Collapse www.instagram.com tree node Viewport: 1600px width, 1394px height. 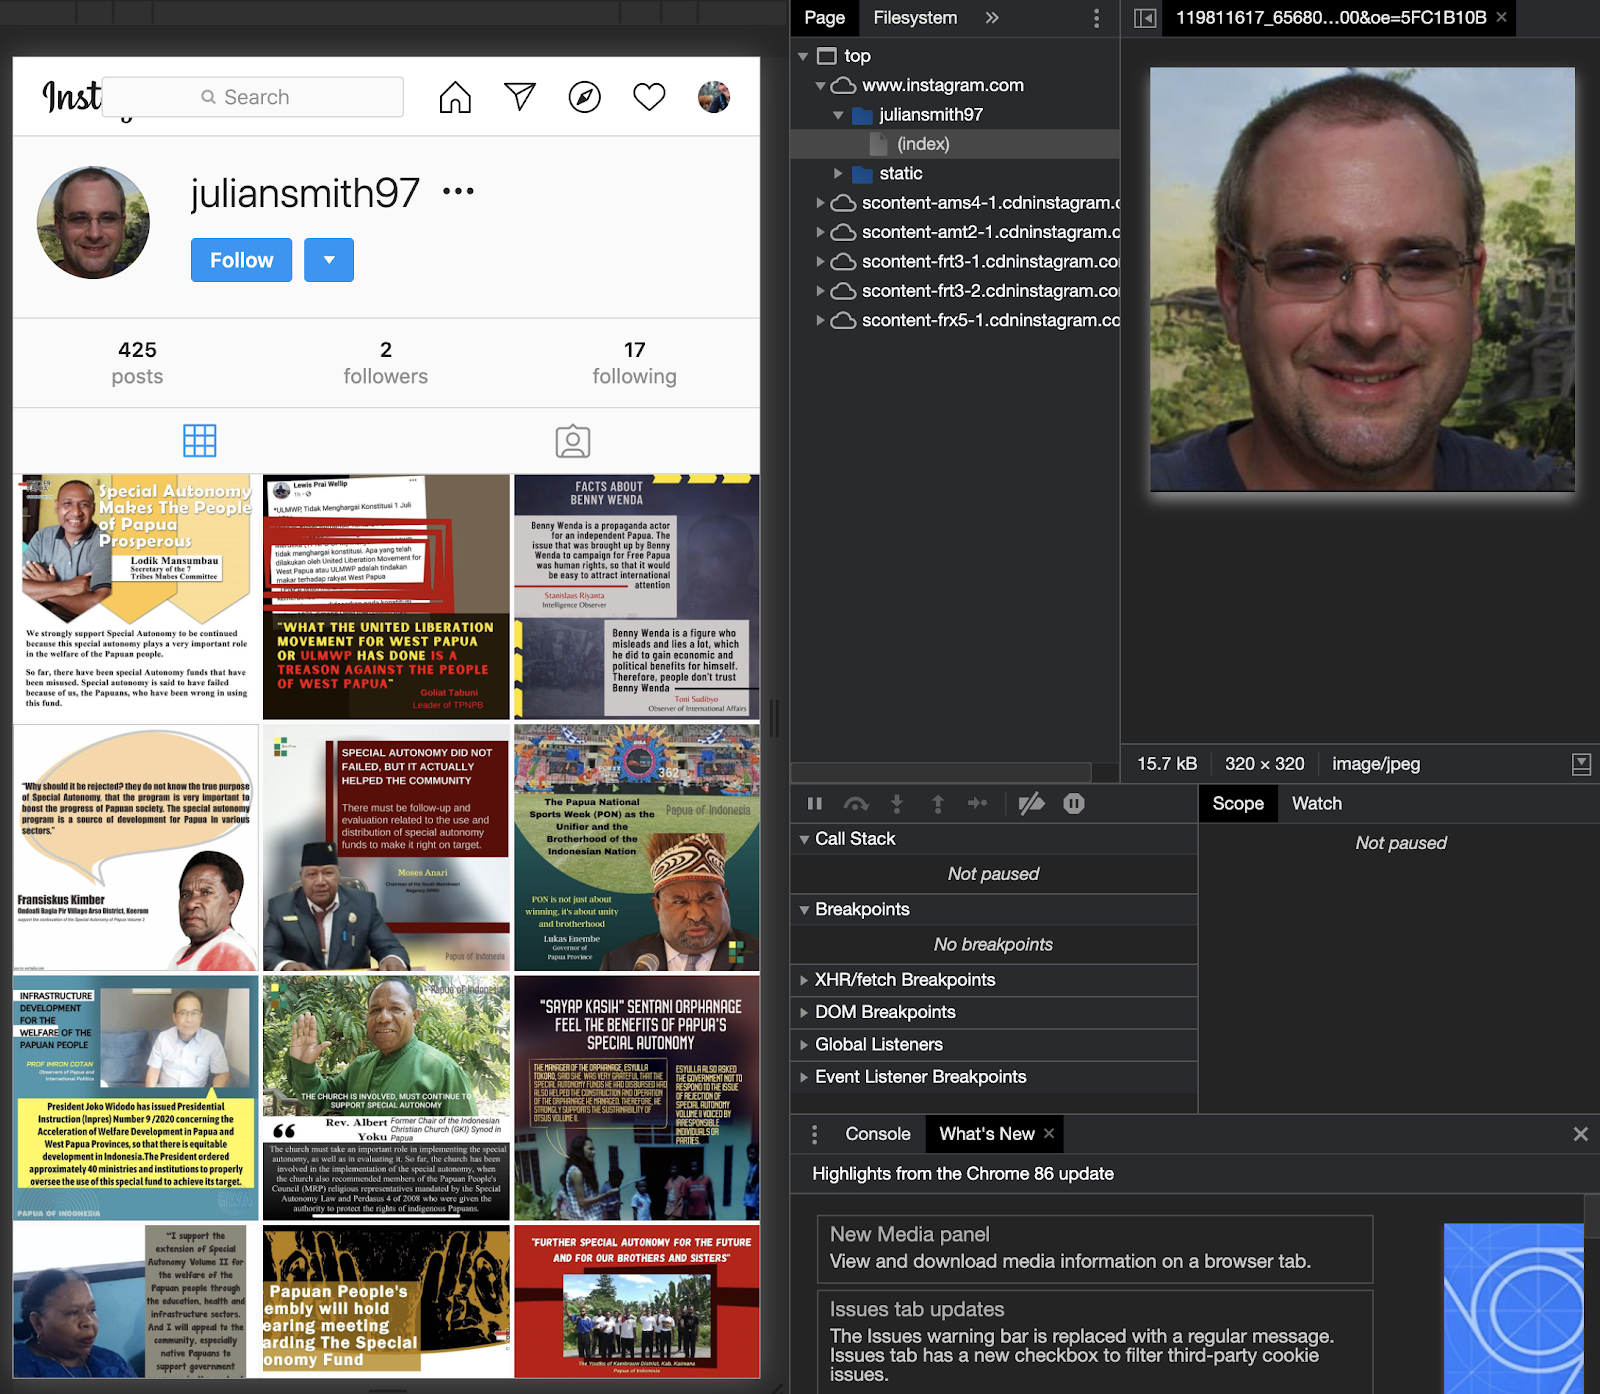click(820, 85)
